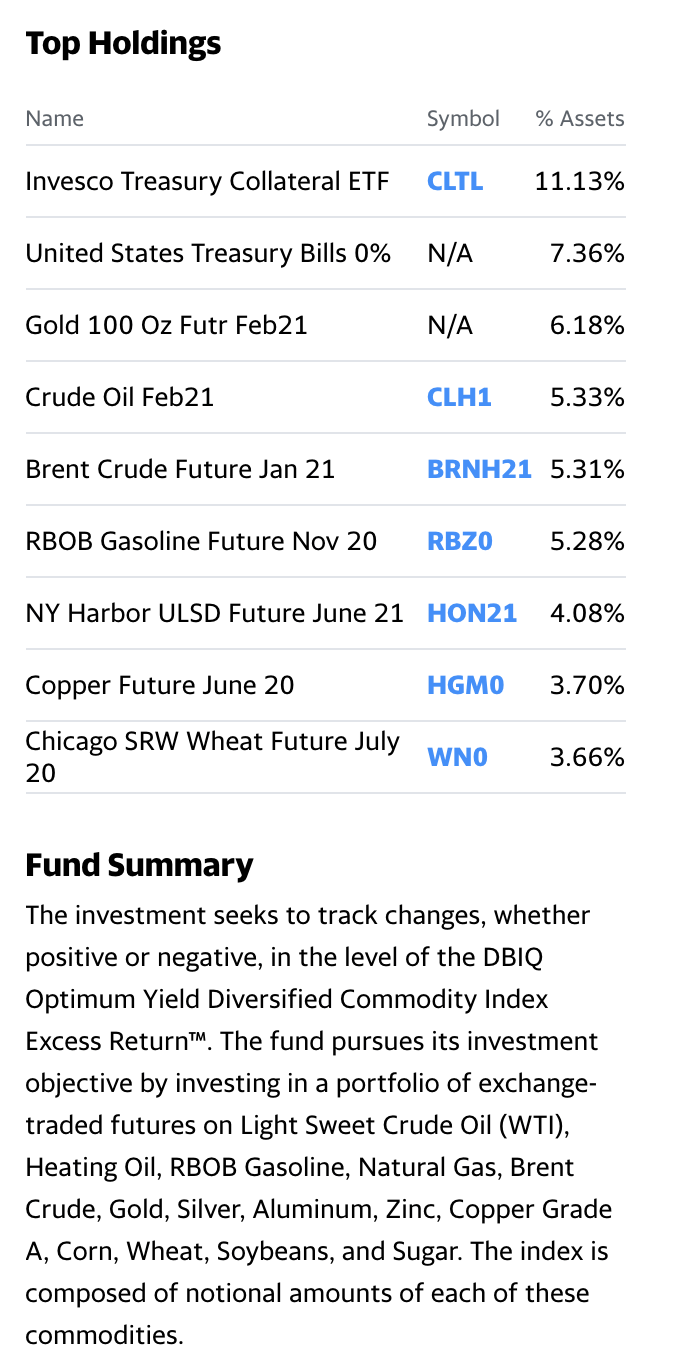Select the United States Treasury Bills row
688x1366 pixels.
[325, 253]
